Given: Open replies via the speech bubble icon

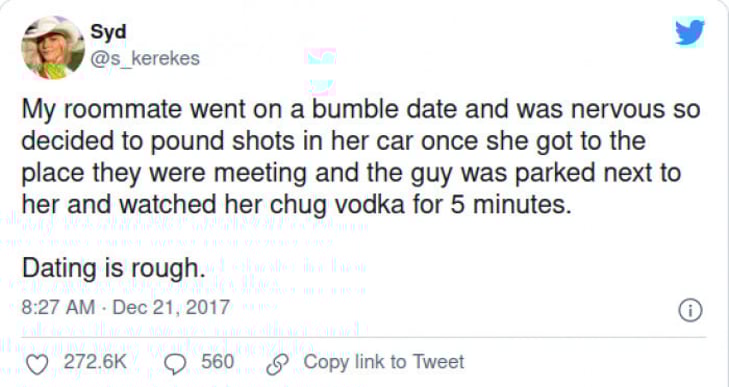Looking at the screenshot, I should [x=175, y=365].
